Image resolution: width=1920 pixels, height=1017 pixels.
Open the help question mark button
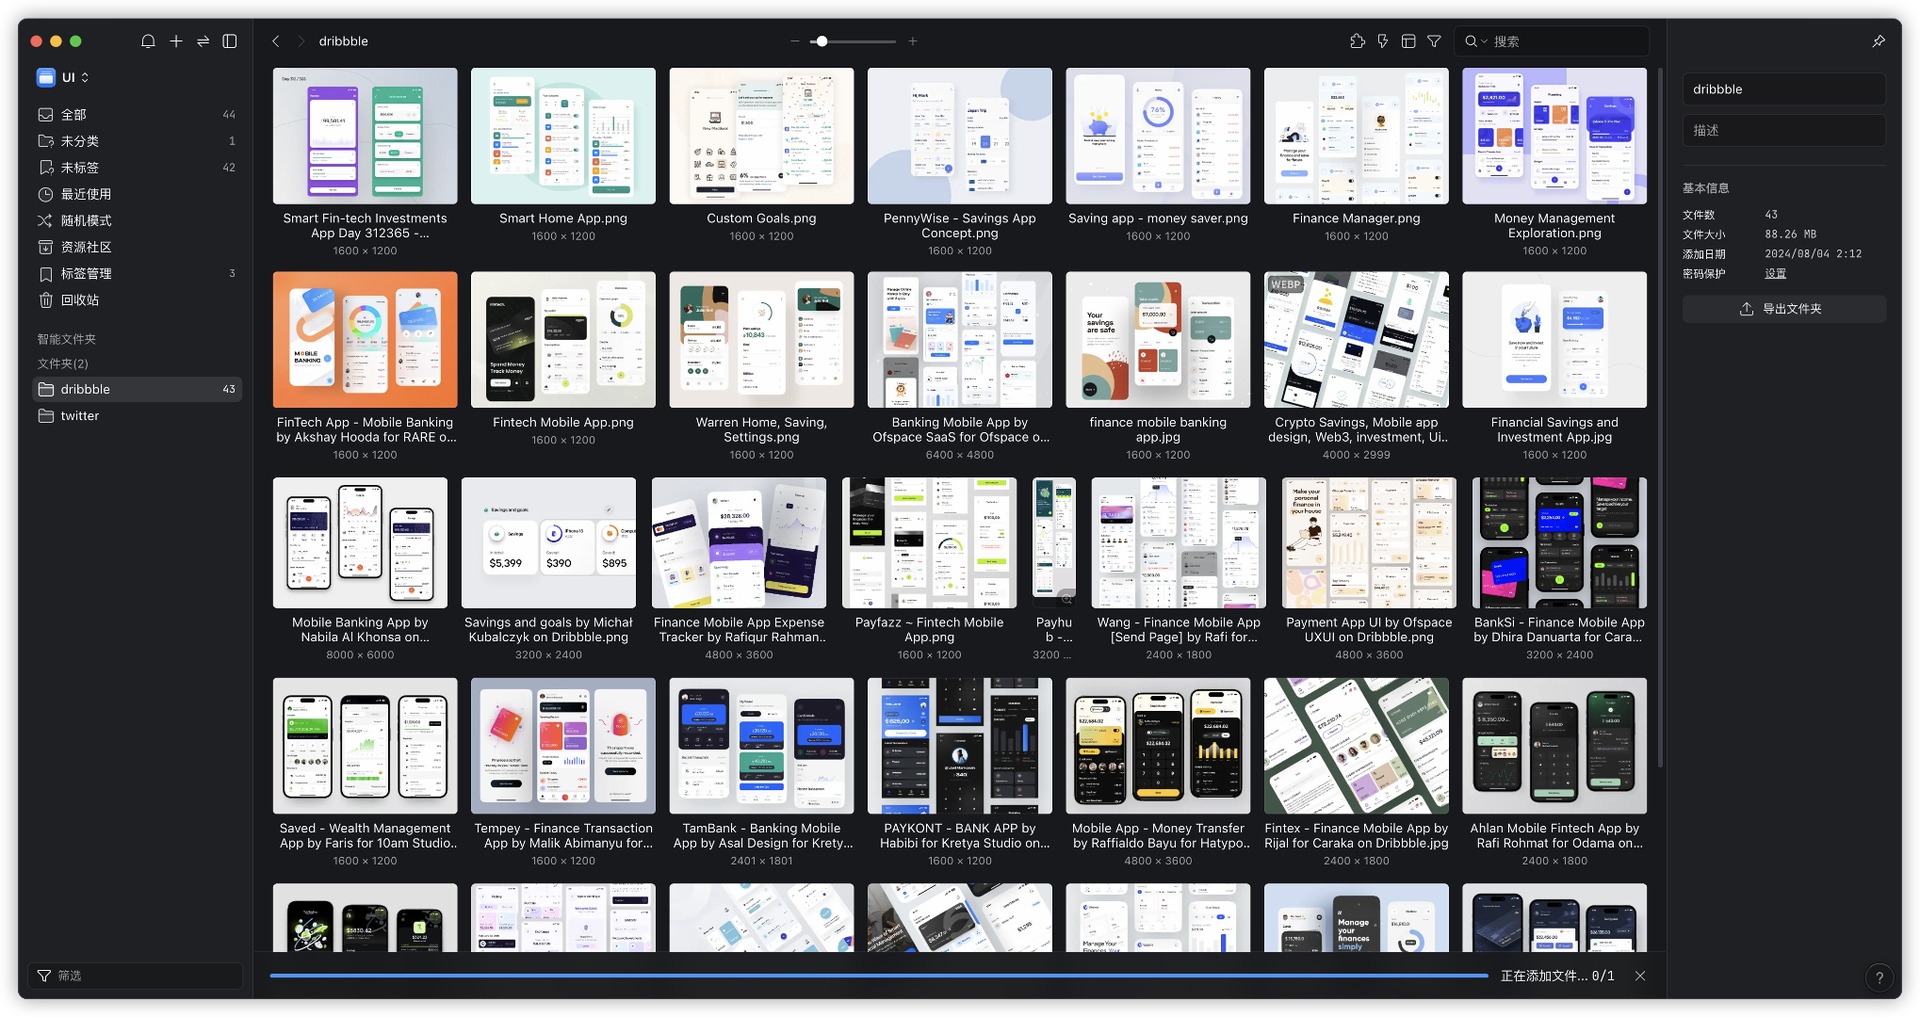tap(1879, 977)
